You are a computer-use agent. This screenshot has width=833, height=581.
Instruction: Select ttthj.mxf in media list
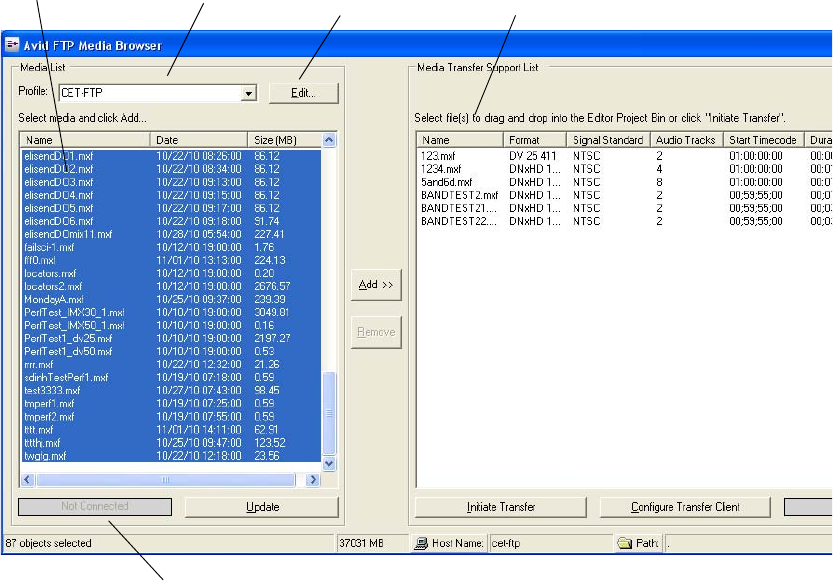pos(171,442)
